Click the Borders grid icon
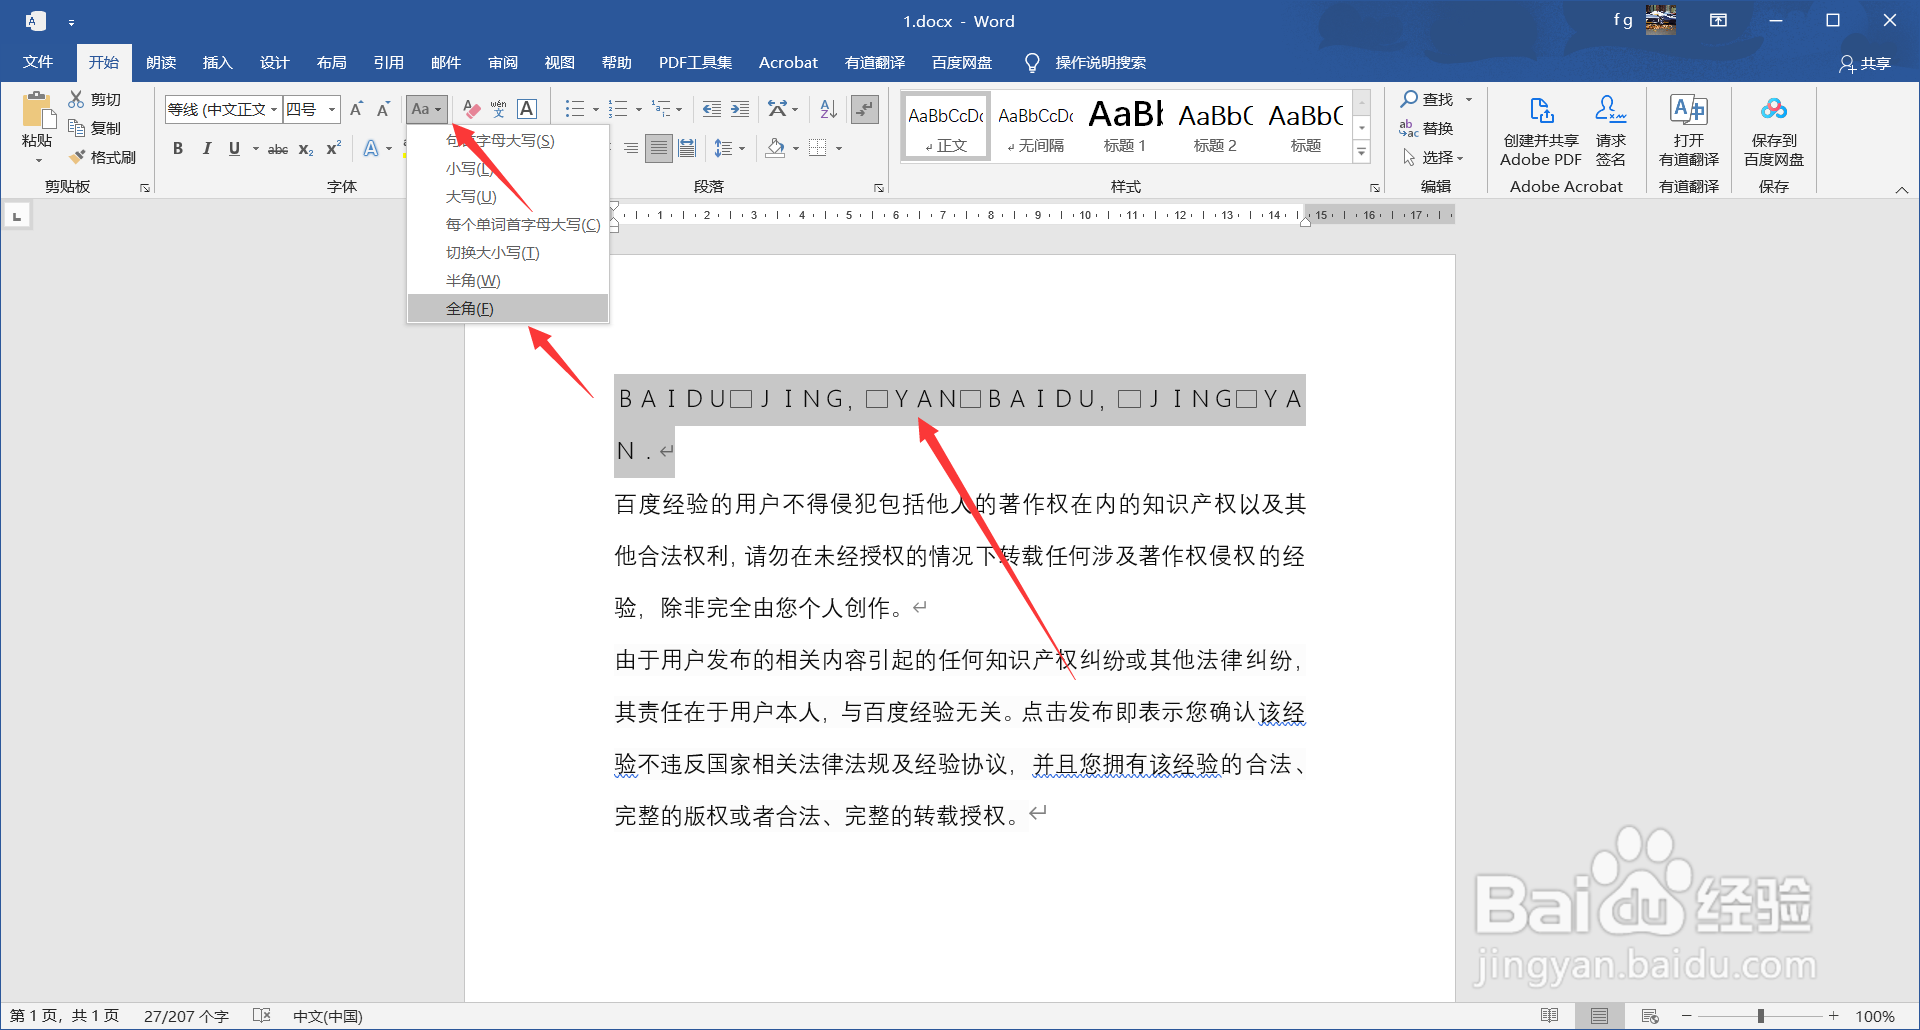 pyautogui.click(x=818, y=148)
